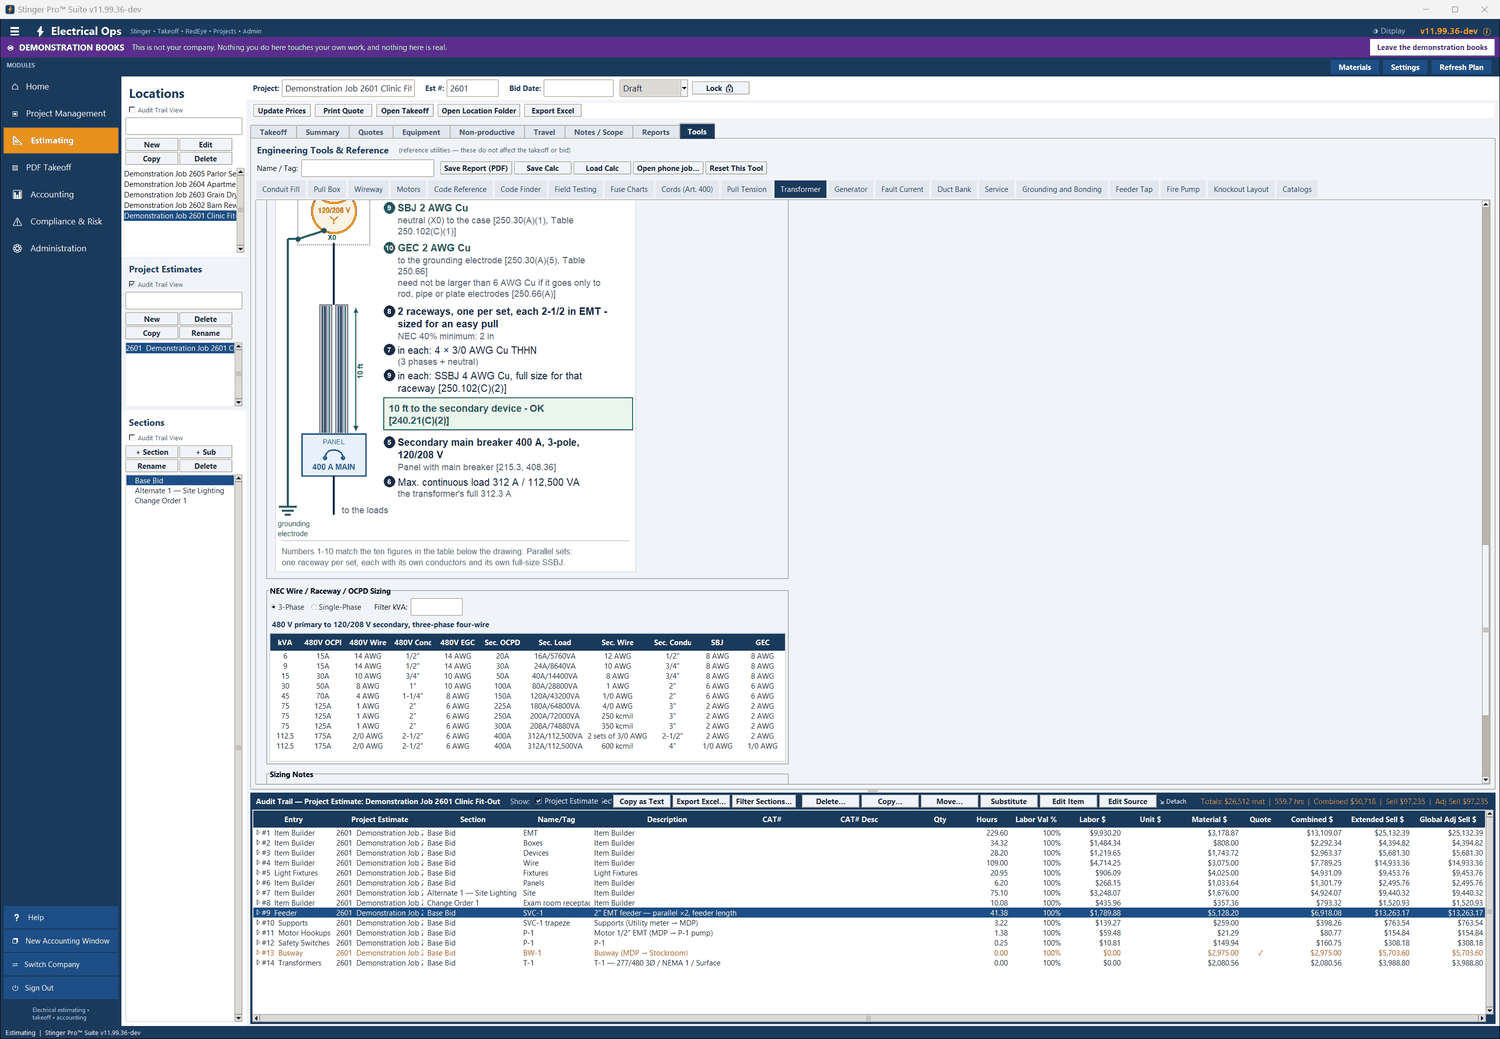The width and height of the screenshot is (1500, 1039).
Task: Expand audit trail row #1 Item Builder
Action: coord(258,833)
